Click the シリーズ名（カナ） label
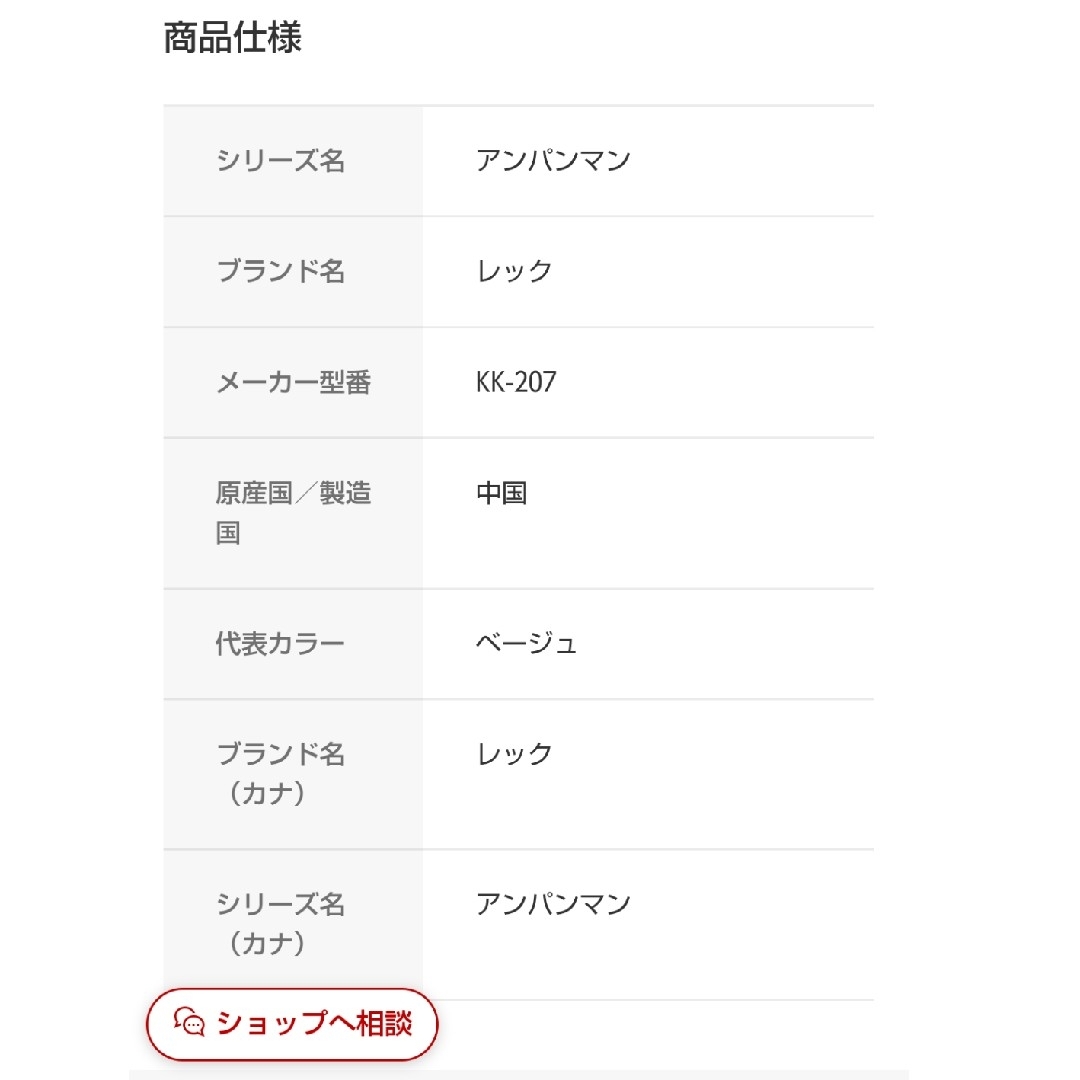Viewport: 1080px width, 1080px height. (x=280, y=924)
